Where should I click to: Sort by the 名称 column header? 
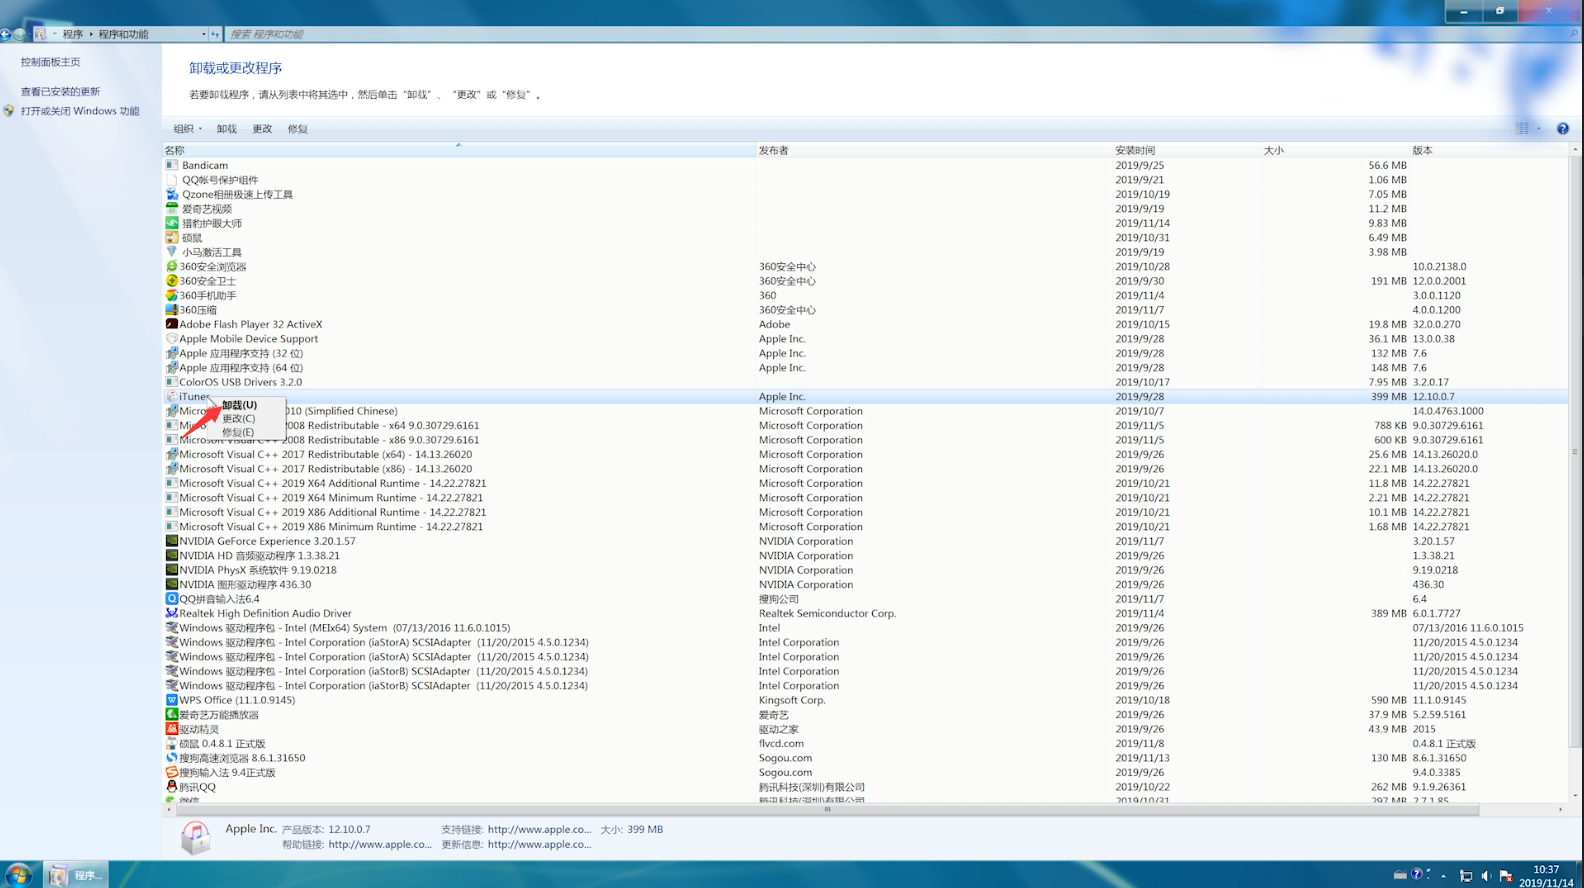459,150
